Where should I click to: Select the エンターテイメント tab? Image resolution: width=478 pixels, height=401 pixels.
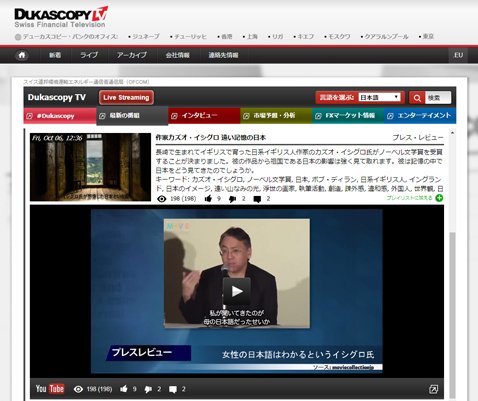coord(420,116)
